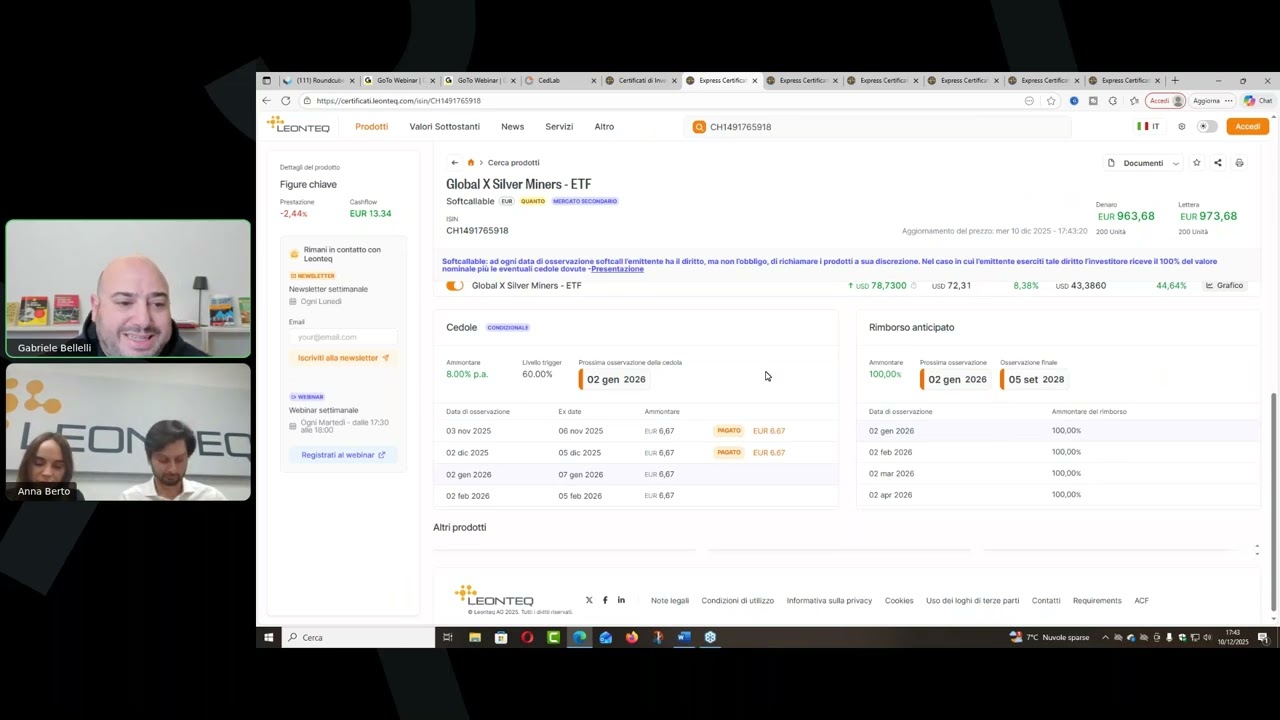Click Cerca prodotti breadcrumb link
The height and width of the screenshot is (720, 1280).
pyautogui.click(x=514, y=162)
